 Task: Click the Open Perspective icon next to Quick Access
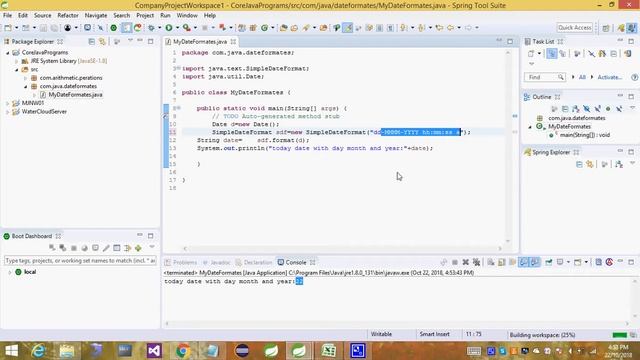(606, 28)
